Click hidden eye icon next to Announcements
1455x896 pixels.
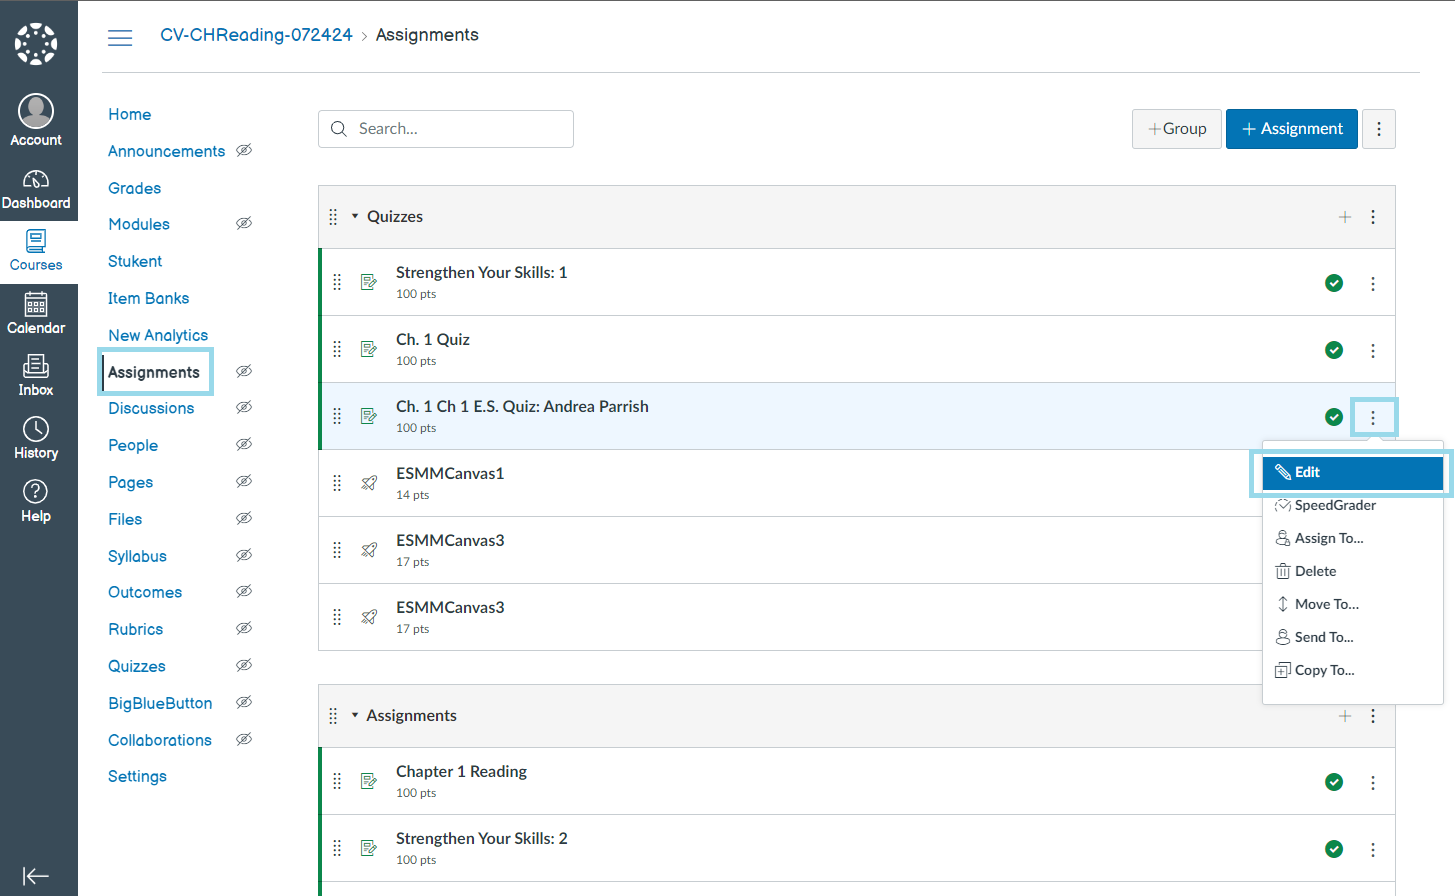[244, 150]
